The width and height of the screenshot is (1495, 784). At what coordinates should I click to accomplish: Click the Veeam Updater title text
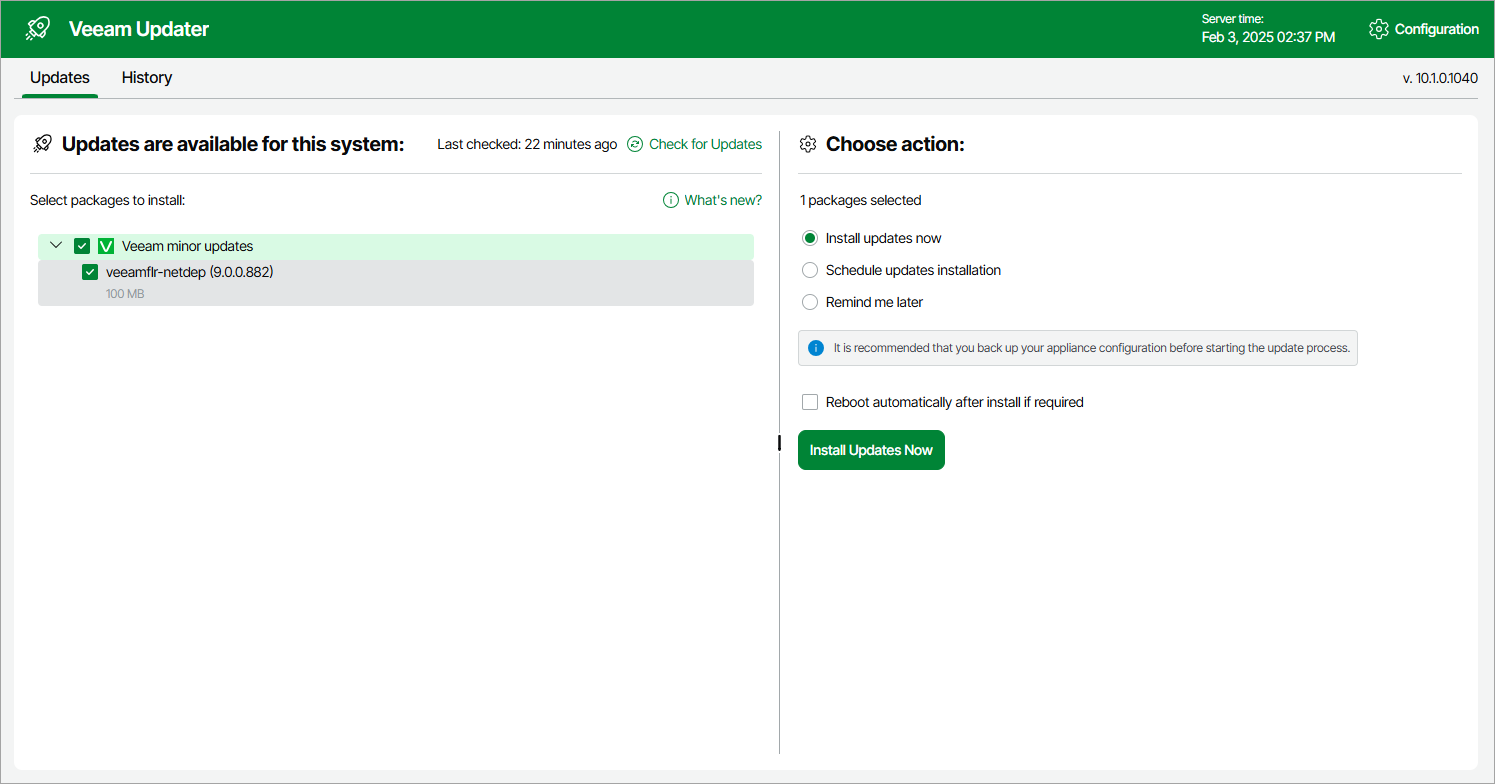(x=139, y=29)
